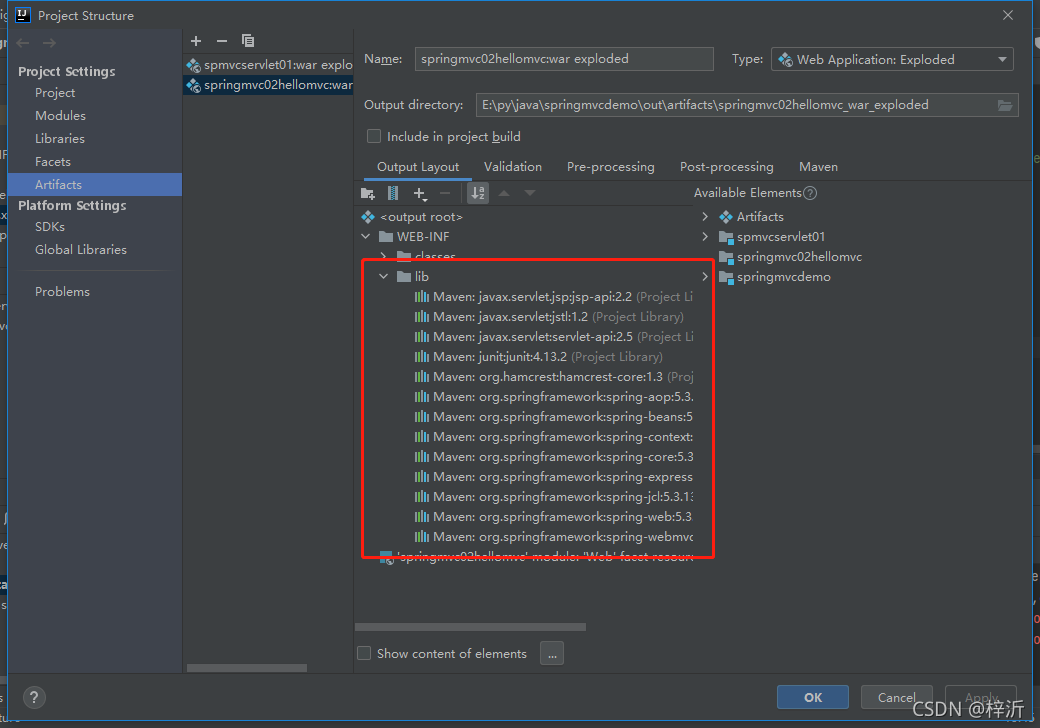Open the Type dropdown
The width and height of the screenshot is (1040, 728).
892,60
